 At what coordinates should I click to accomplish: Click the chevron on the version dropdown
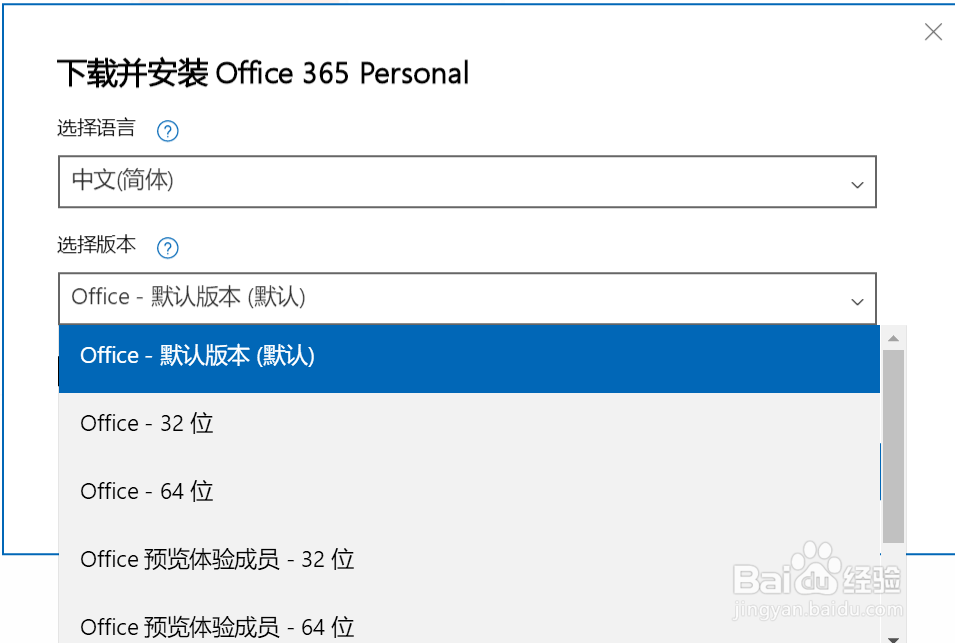coord(857,302)
